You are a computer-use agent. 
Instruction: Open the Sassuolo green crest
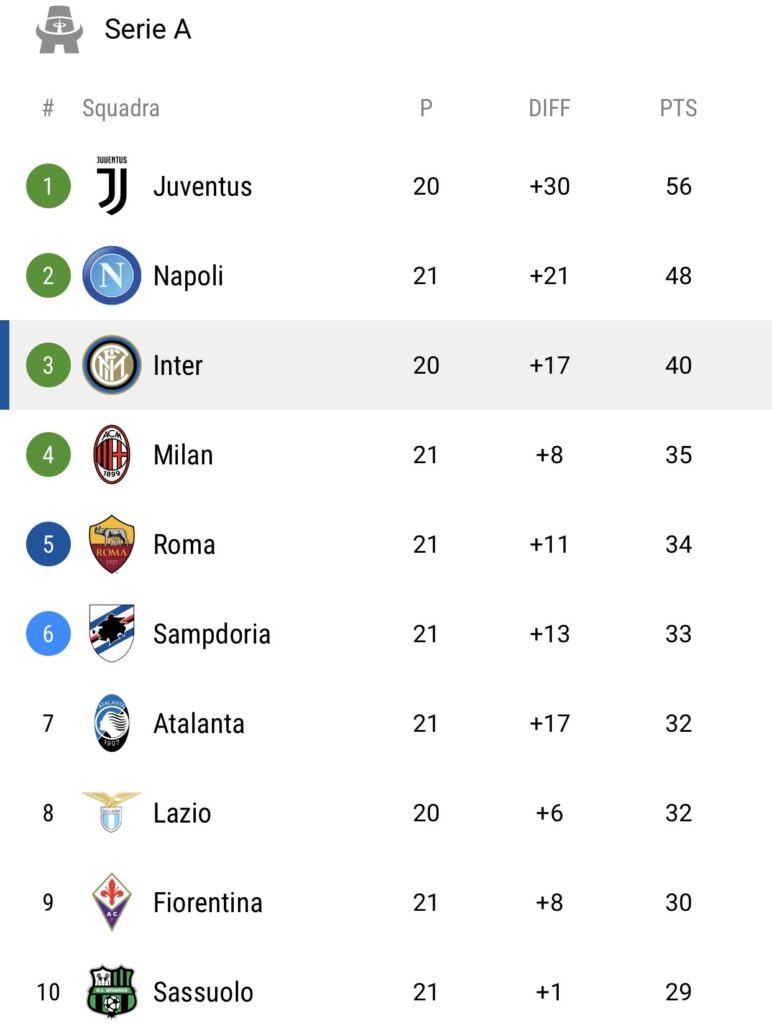112,991
